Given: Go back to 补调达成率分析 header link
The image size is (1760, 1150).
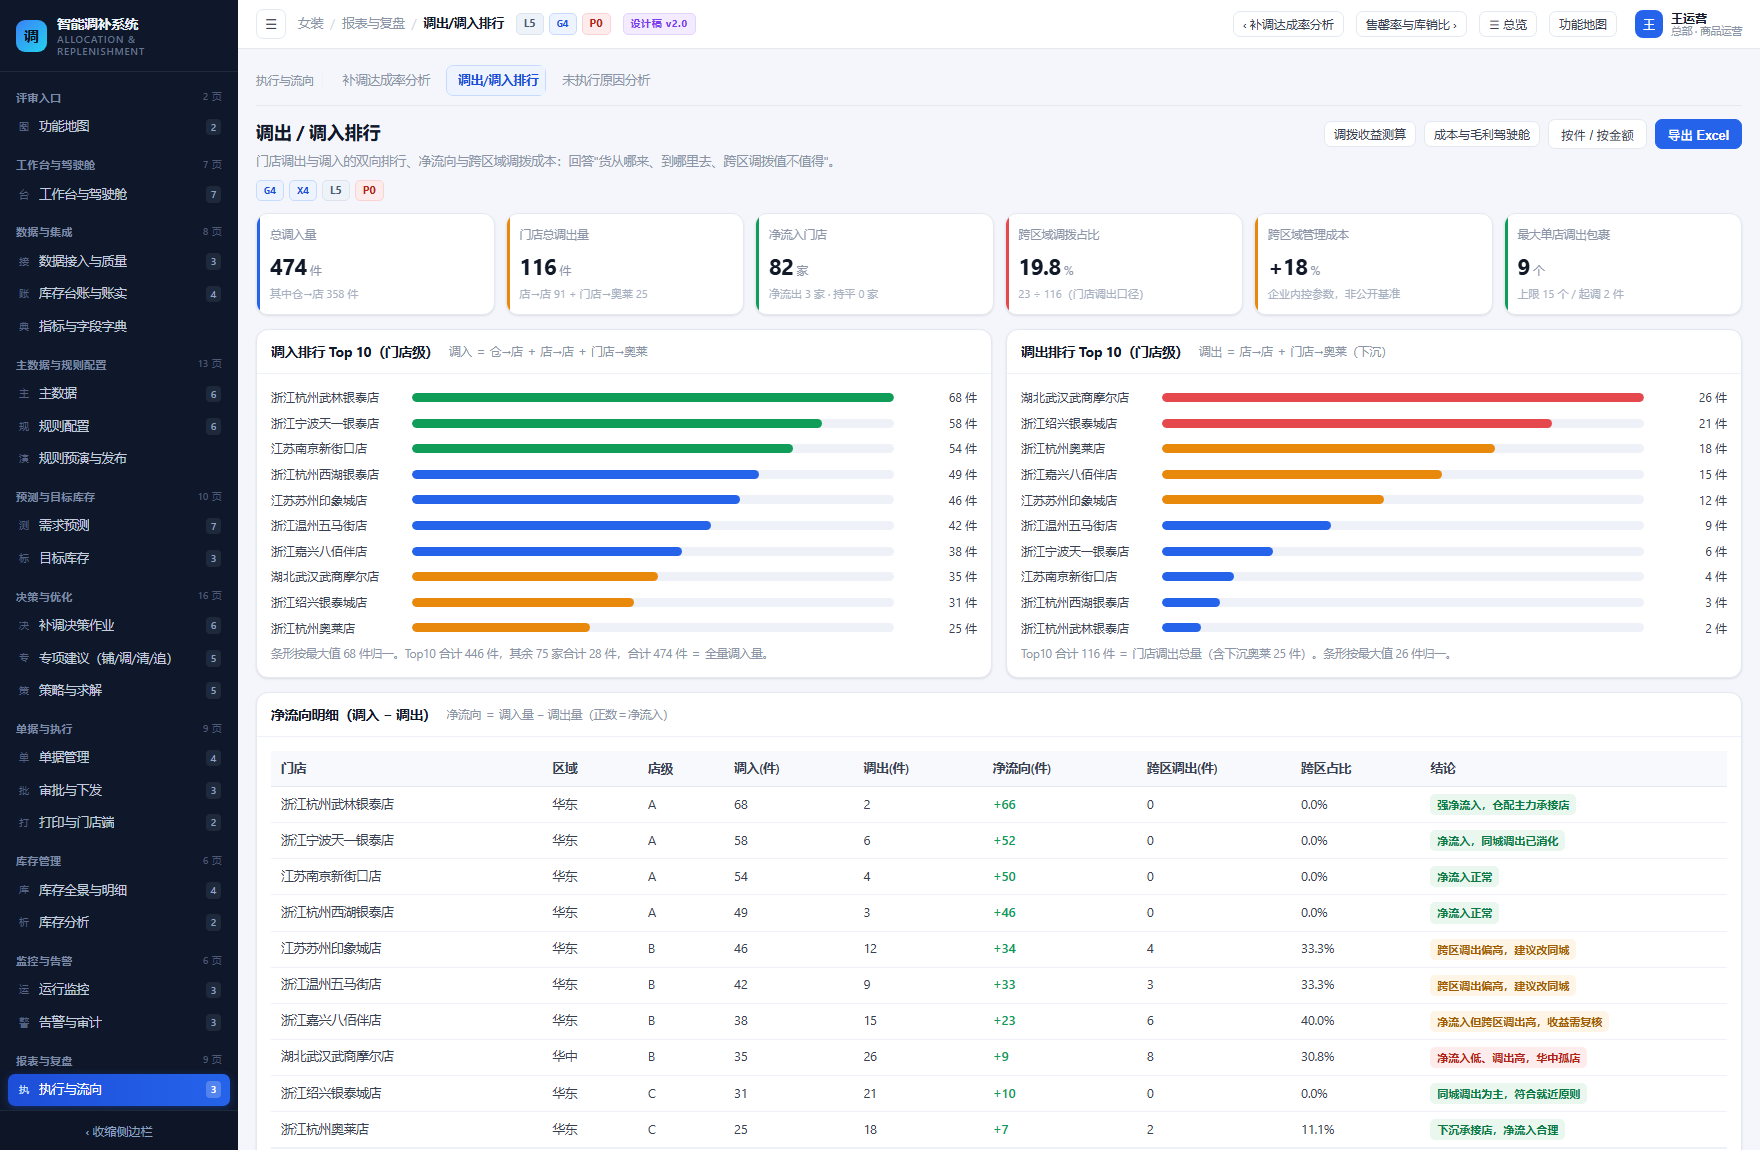Looking at the screenshot, I should pyautogui.click(x=1288, y=24).
